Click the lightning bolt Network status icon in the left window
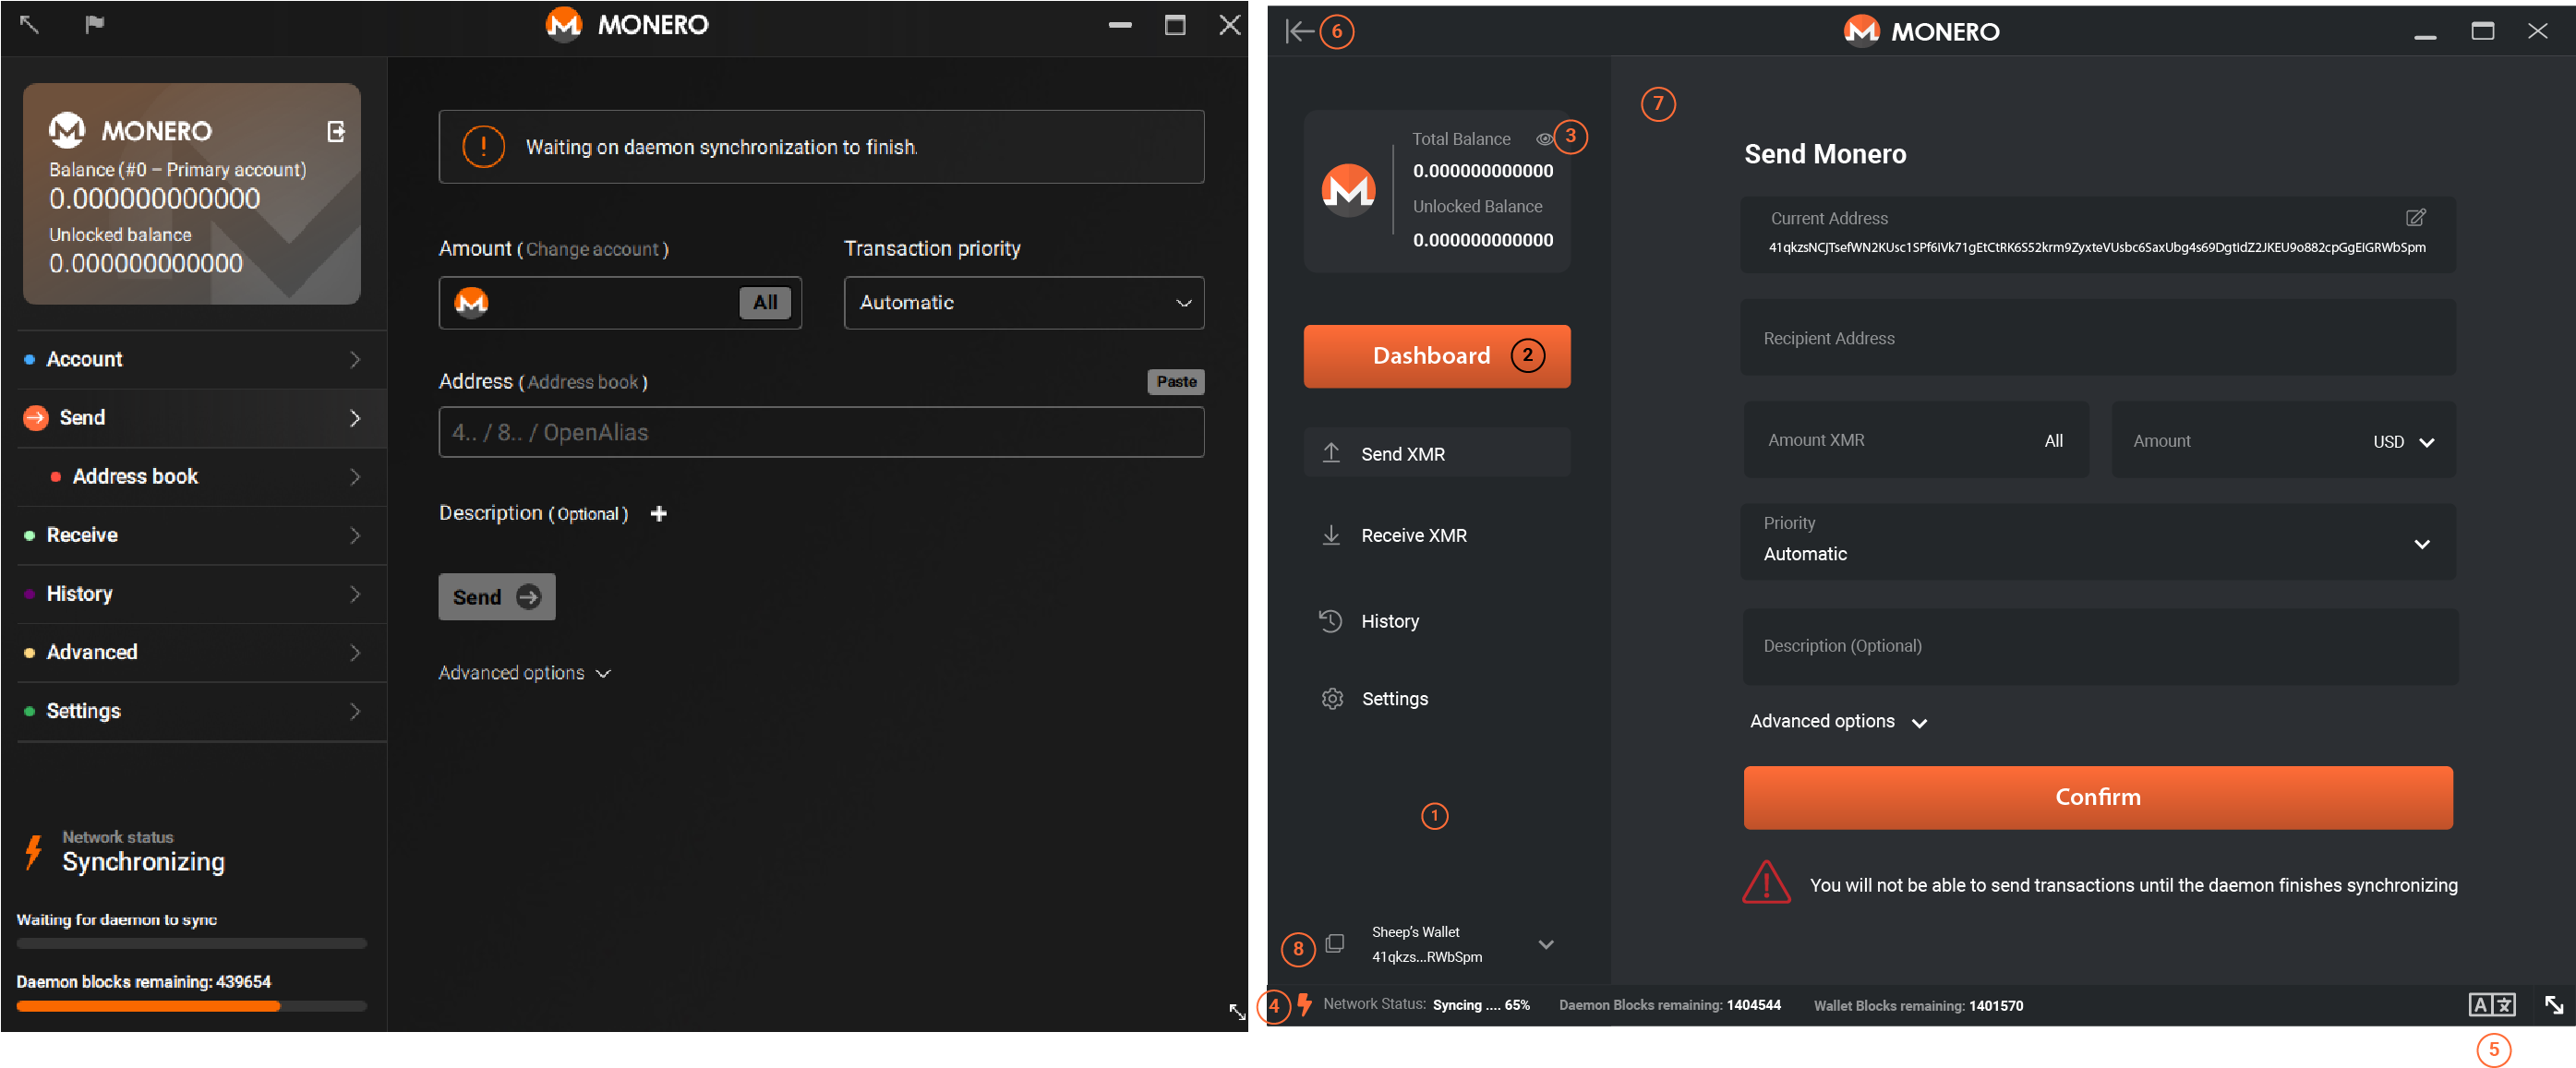The height and width of the screenshot is (1068, 2576). coord(34,852)
